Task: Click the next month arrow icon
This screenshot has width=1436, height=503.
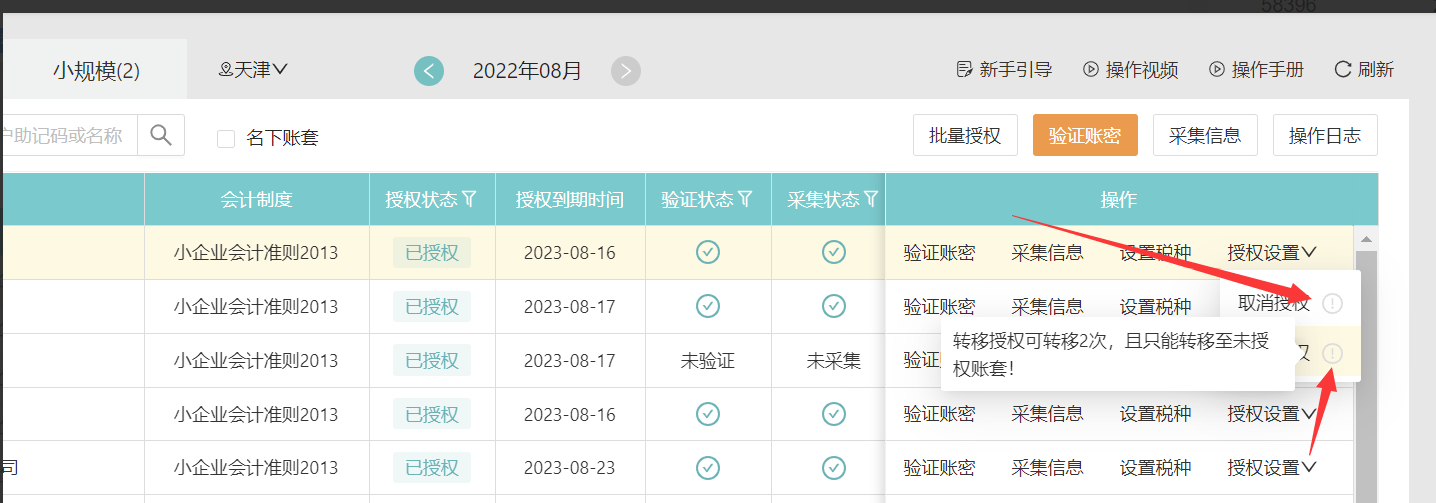Action: [626, 71]
